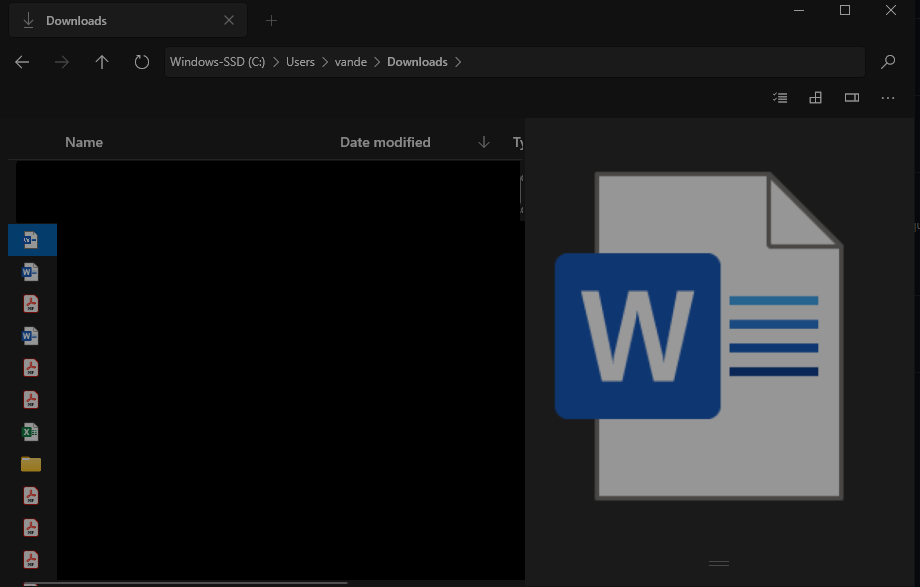This screenshot has height=587, width=920.
Task: Open a new tab with the plus button
Action: tap(270, 20)
